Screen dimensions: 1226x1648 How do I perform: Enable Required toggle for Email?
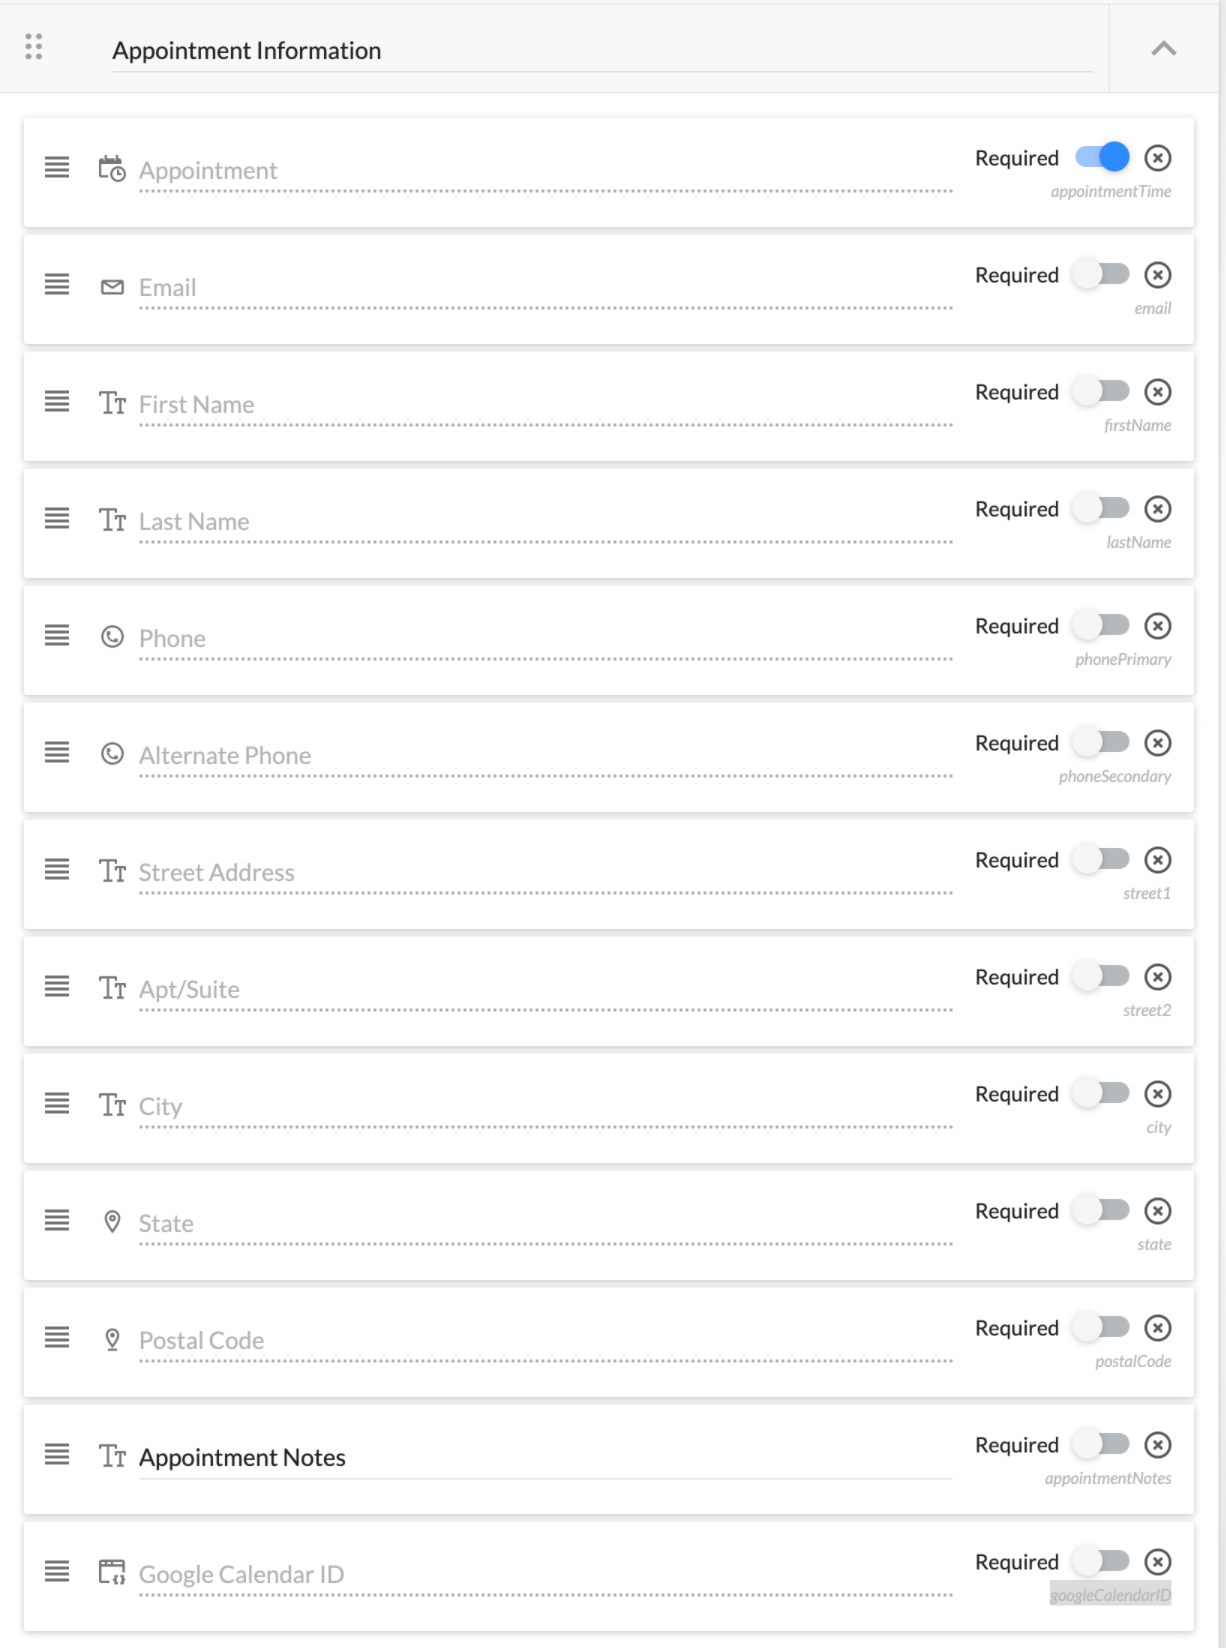point(1102,275)
